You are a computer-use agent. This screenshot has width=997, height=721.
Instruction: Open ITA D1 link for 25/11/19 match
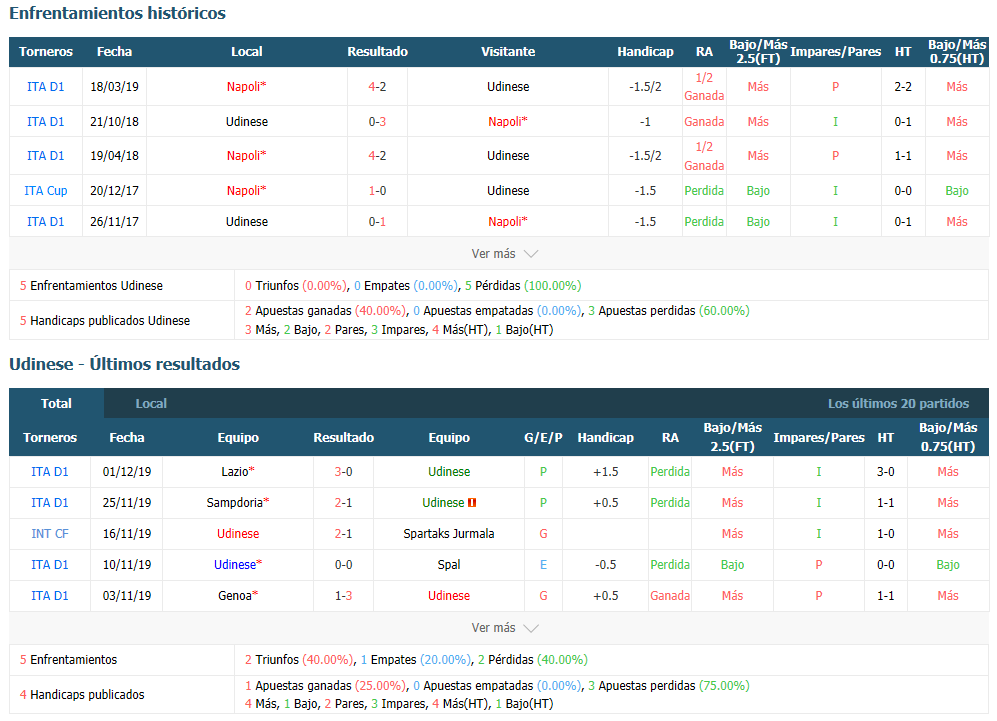50,502
